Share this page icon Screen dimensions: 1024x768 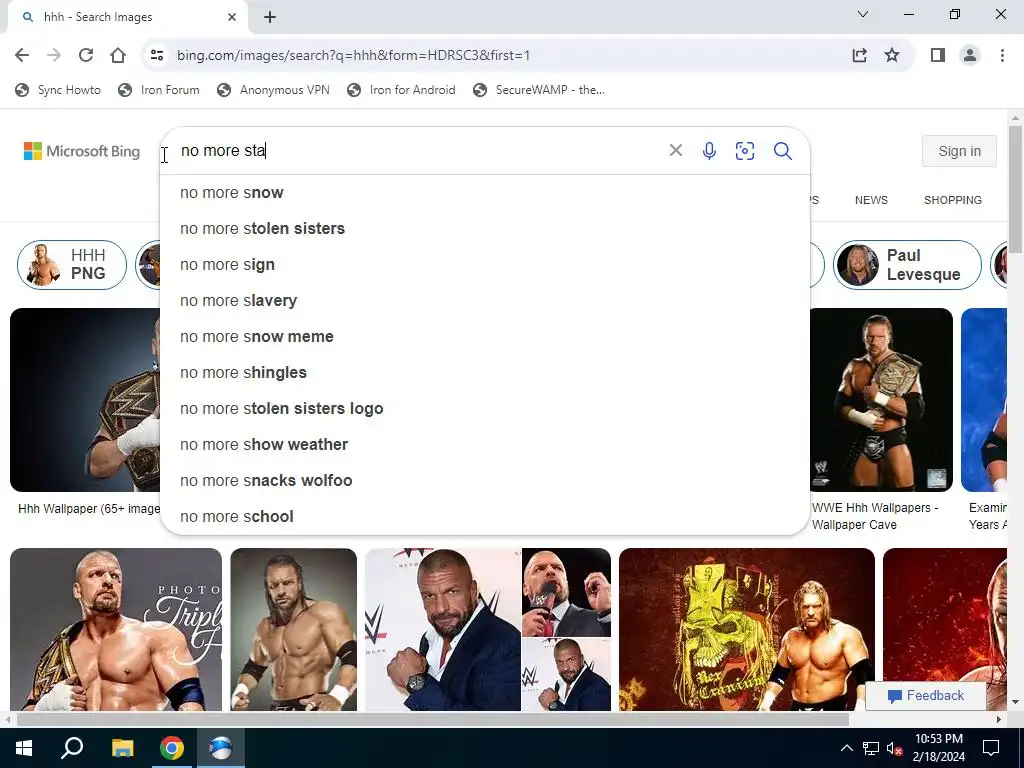[x=859, y=56]
